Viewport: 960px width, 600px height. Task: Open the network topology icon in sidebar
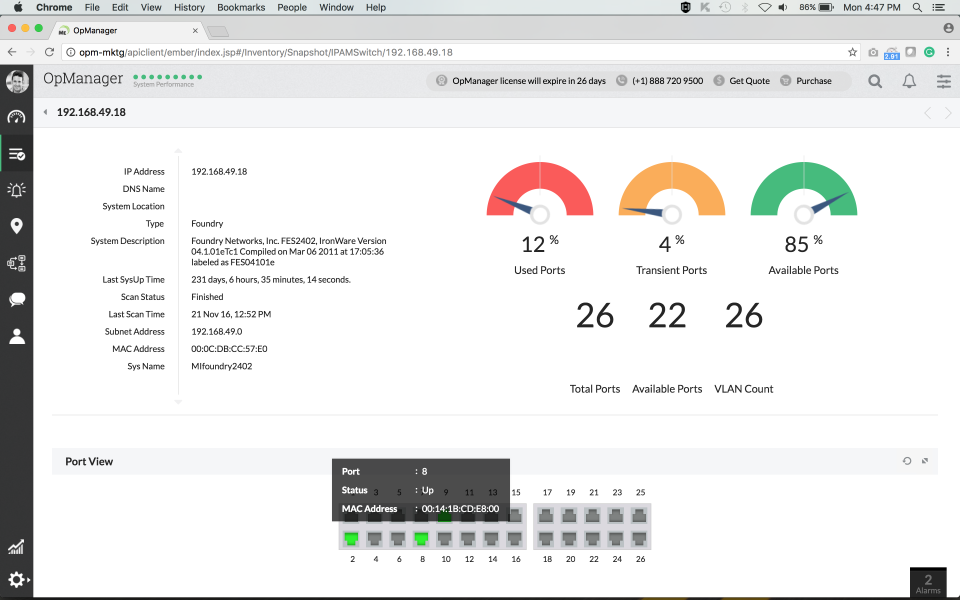[x=16, y=263]
